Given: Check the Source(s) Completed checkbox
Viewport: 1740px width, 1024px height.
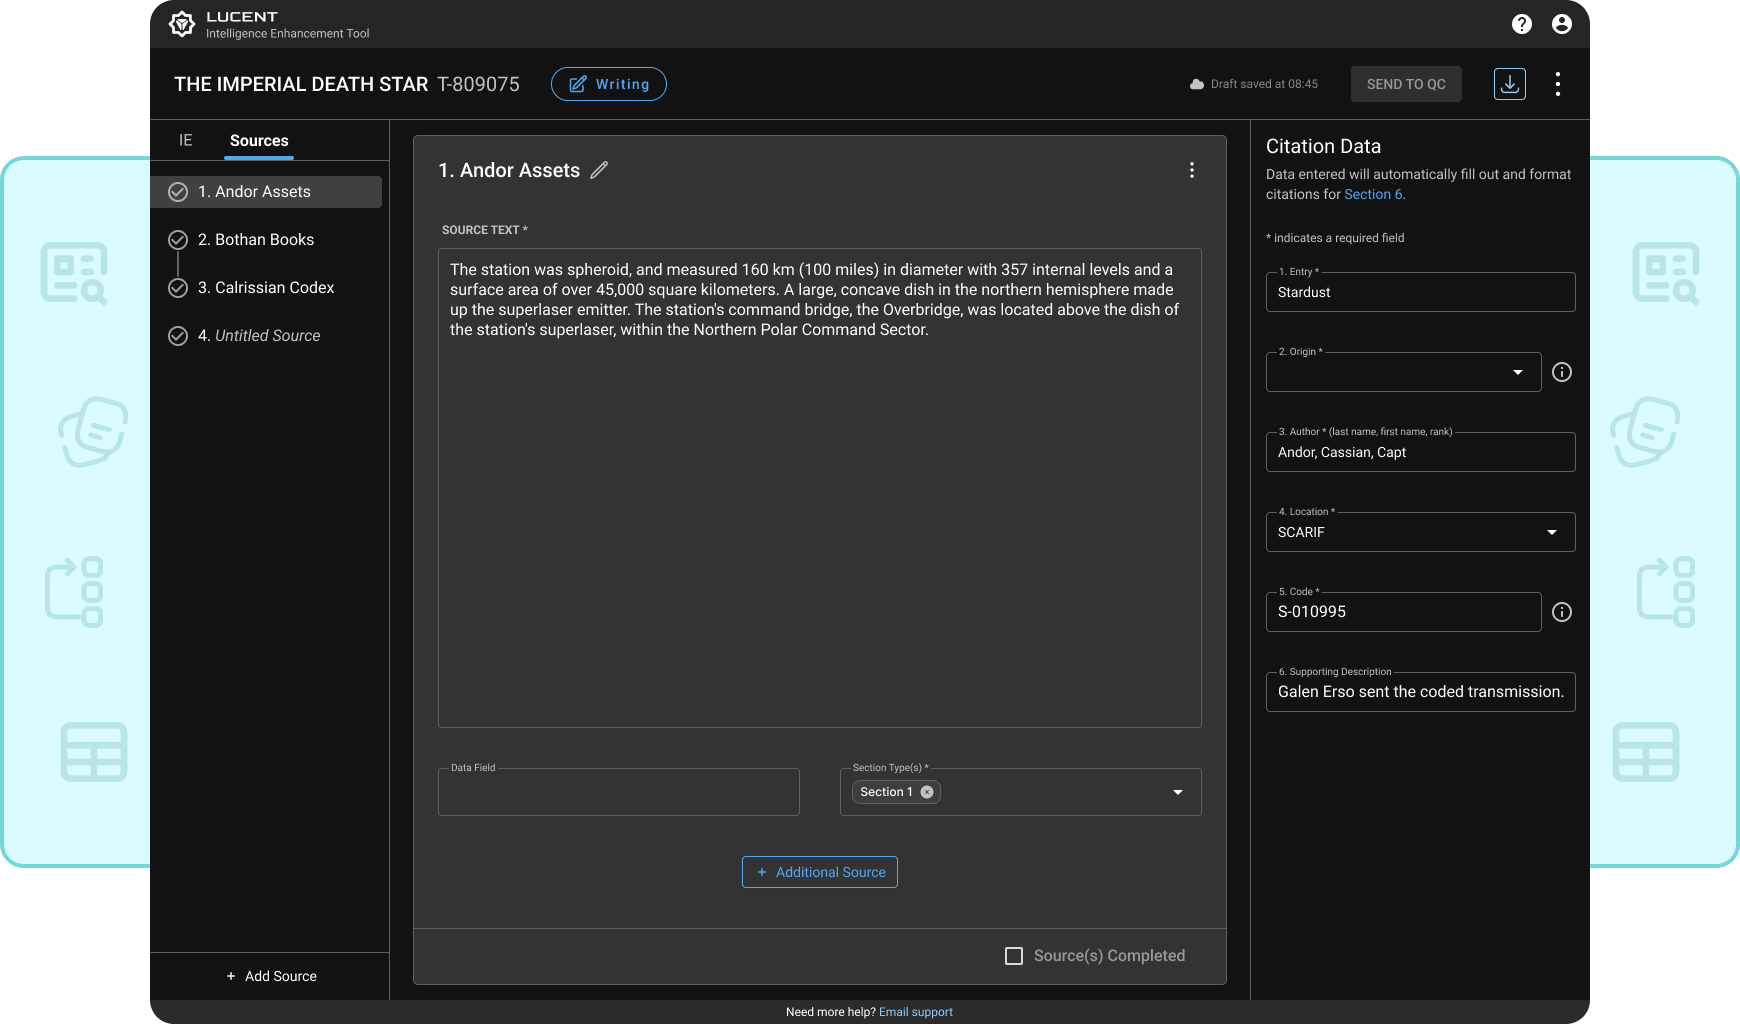Looking at the screenshot, I should click(x=1014, y=956).
